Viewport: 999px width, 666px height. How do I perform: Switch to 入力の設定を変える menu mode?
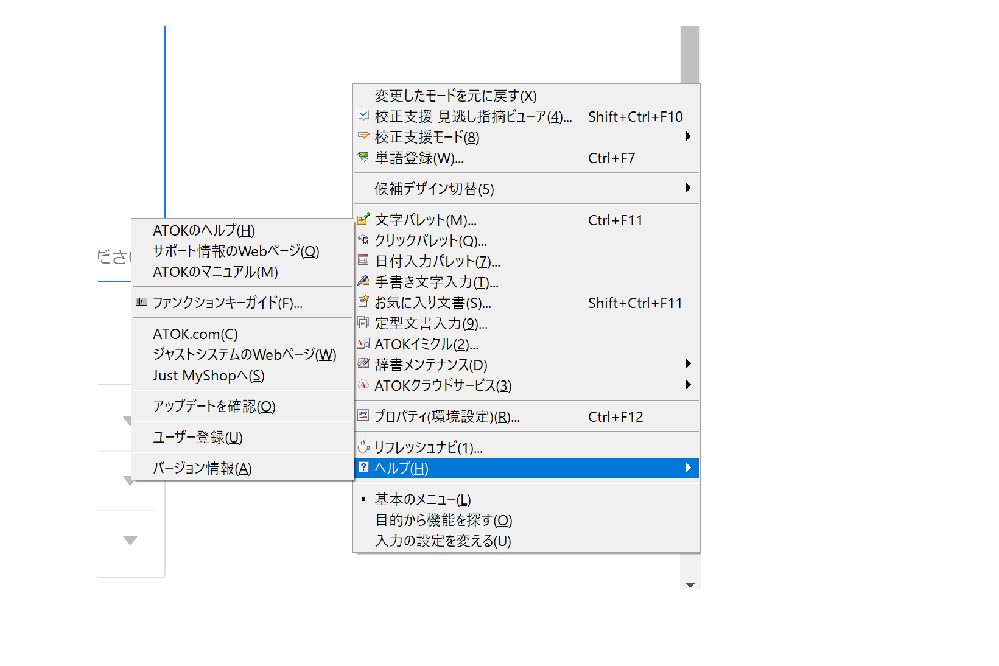(x=443, y=541)
